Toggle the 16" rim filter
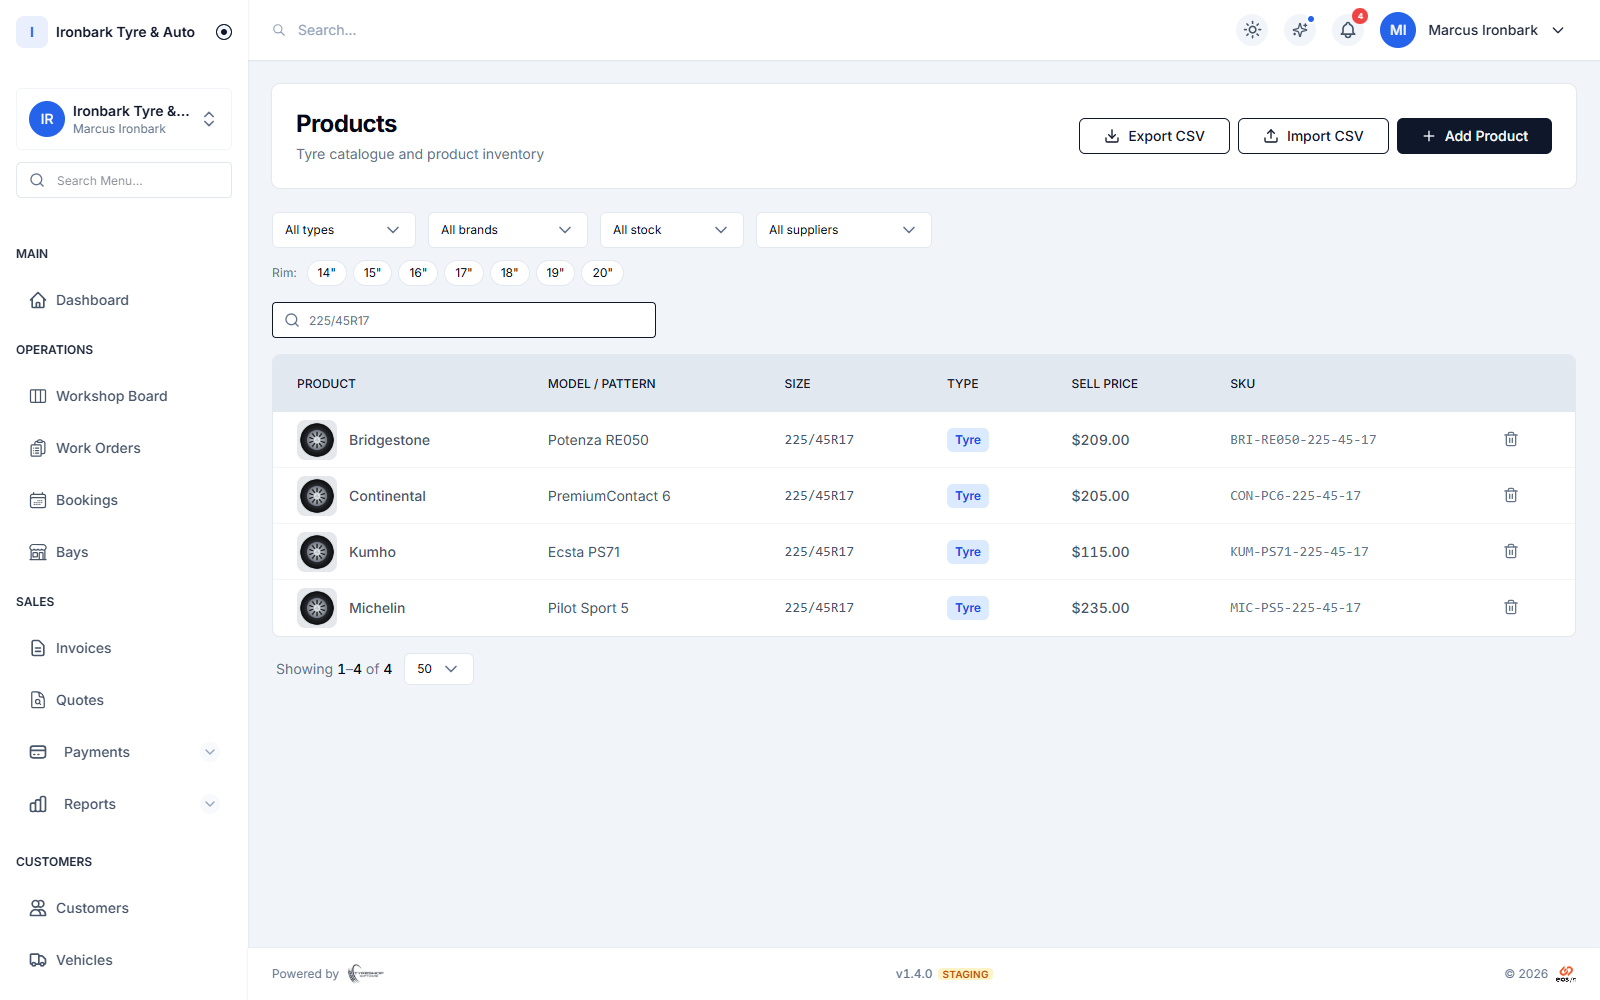 [418, 273]
